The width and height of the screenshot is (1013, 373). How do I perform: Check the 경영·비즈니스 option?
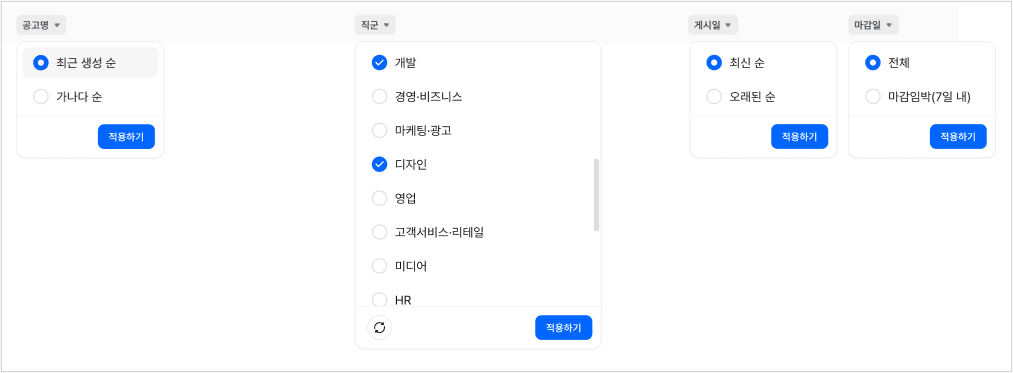(x=478, y=97)
